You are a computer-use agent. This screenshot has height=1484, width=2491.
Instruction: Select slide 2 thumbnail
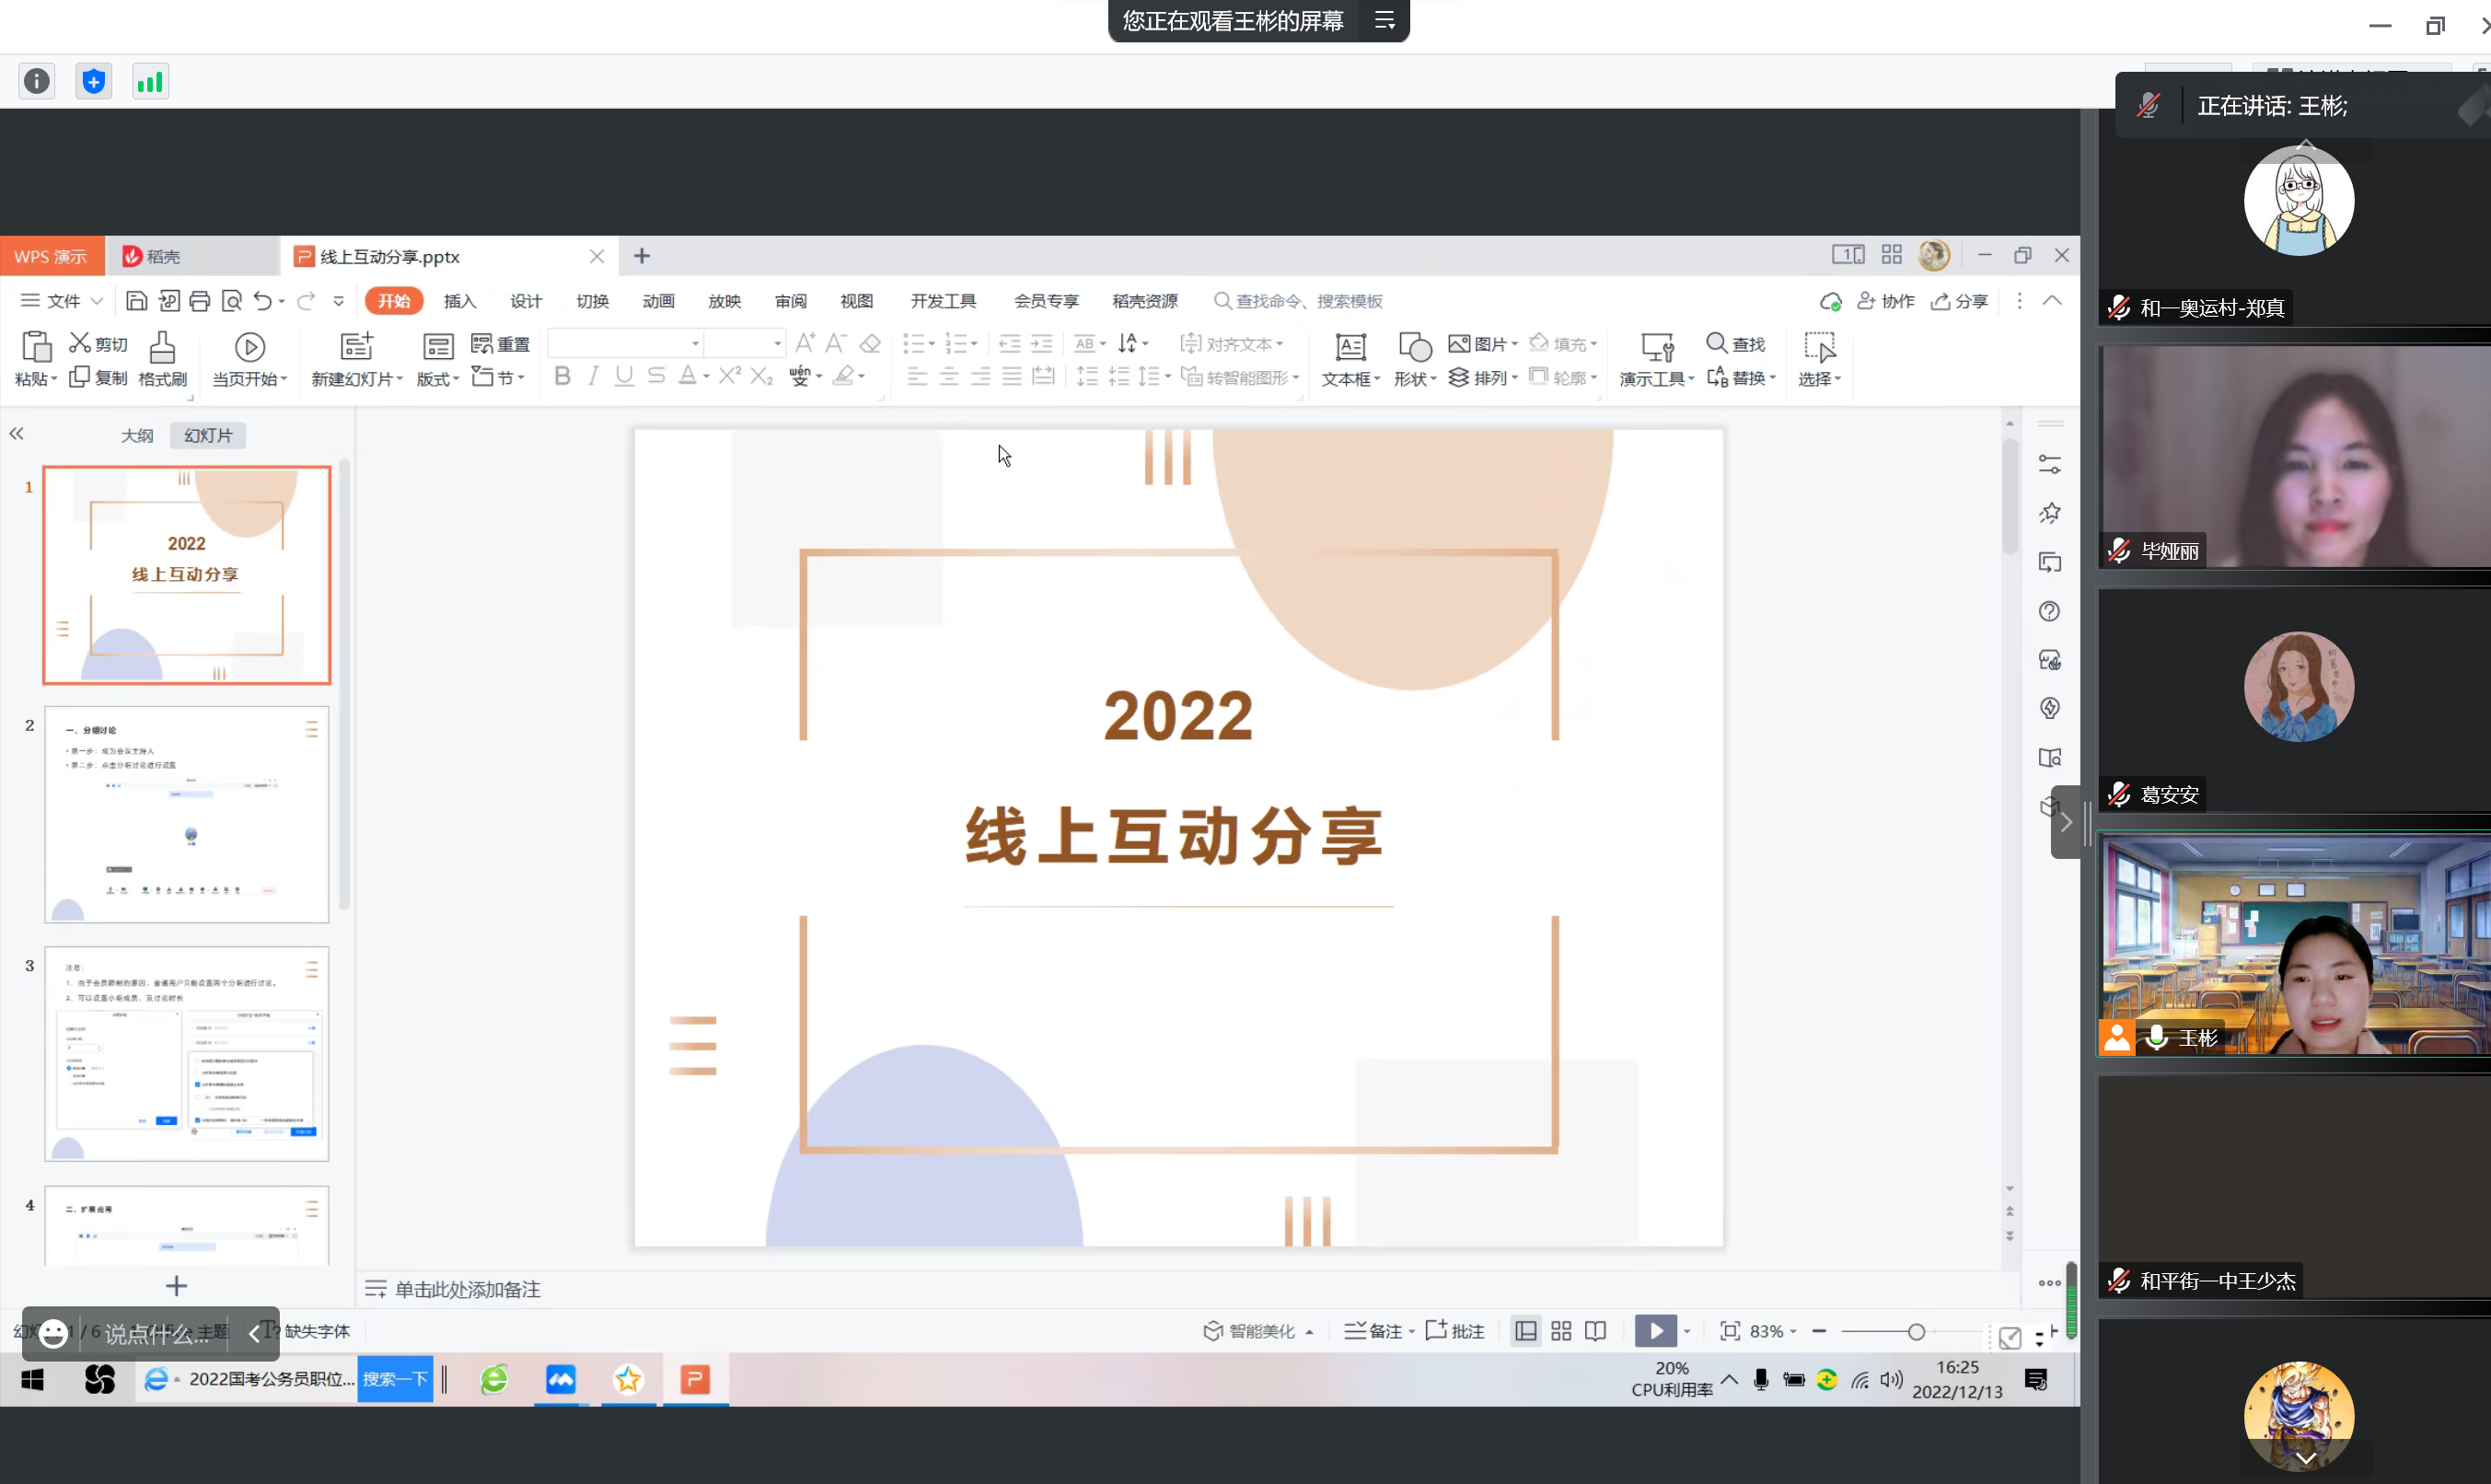click(x=187, y=814)
